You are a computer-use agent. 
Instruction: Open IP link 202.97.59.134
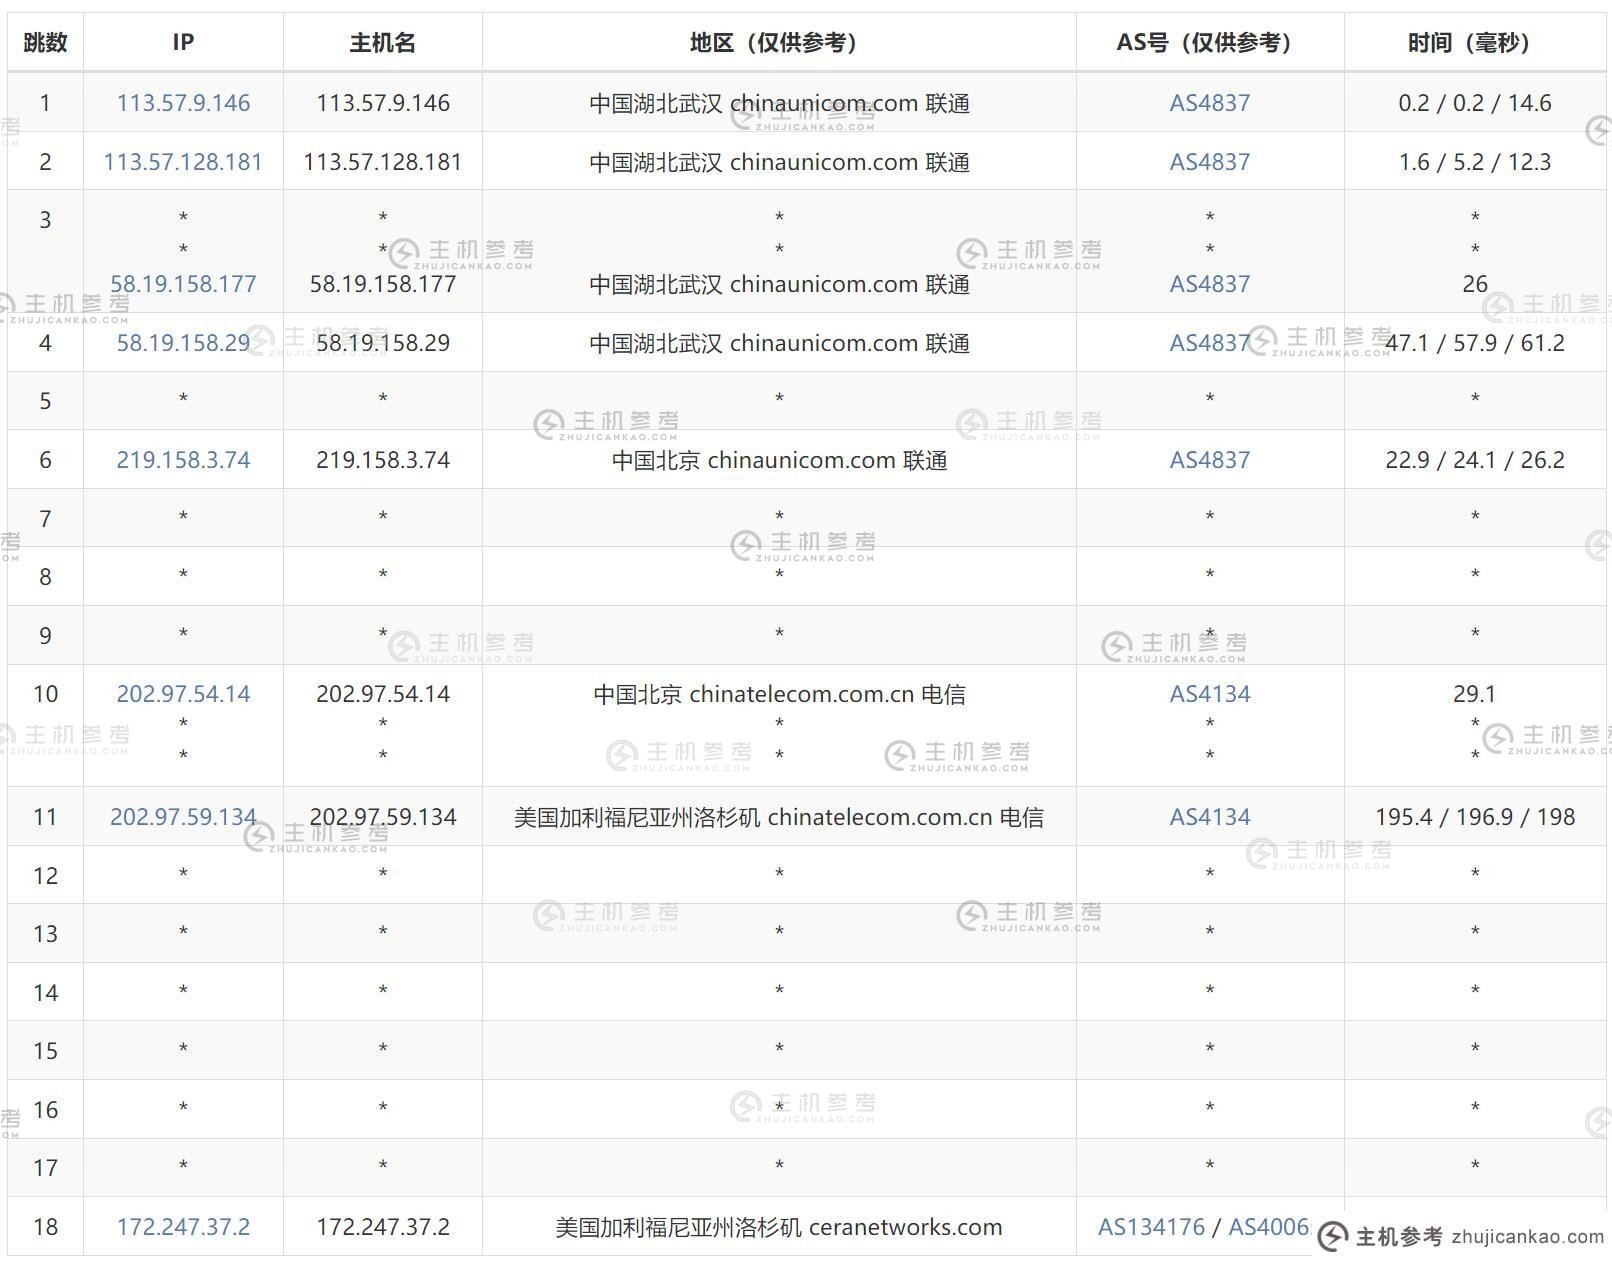coord(183,817)
